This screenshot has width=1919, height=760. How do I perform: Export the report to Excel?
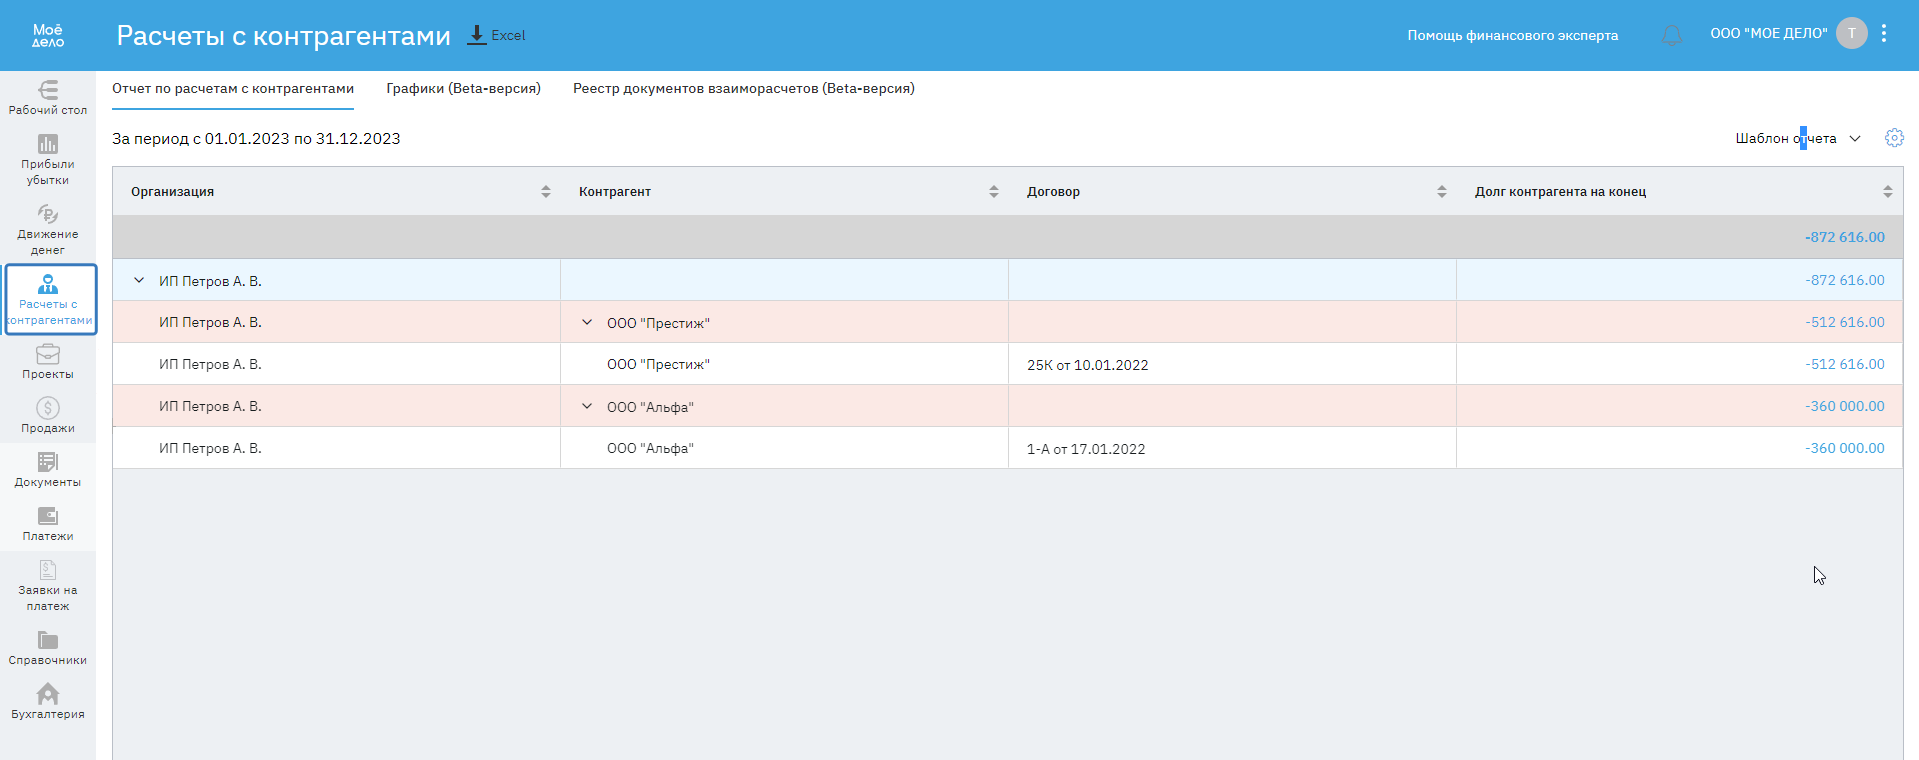point(497,35)
